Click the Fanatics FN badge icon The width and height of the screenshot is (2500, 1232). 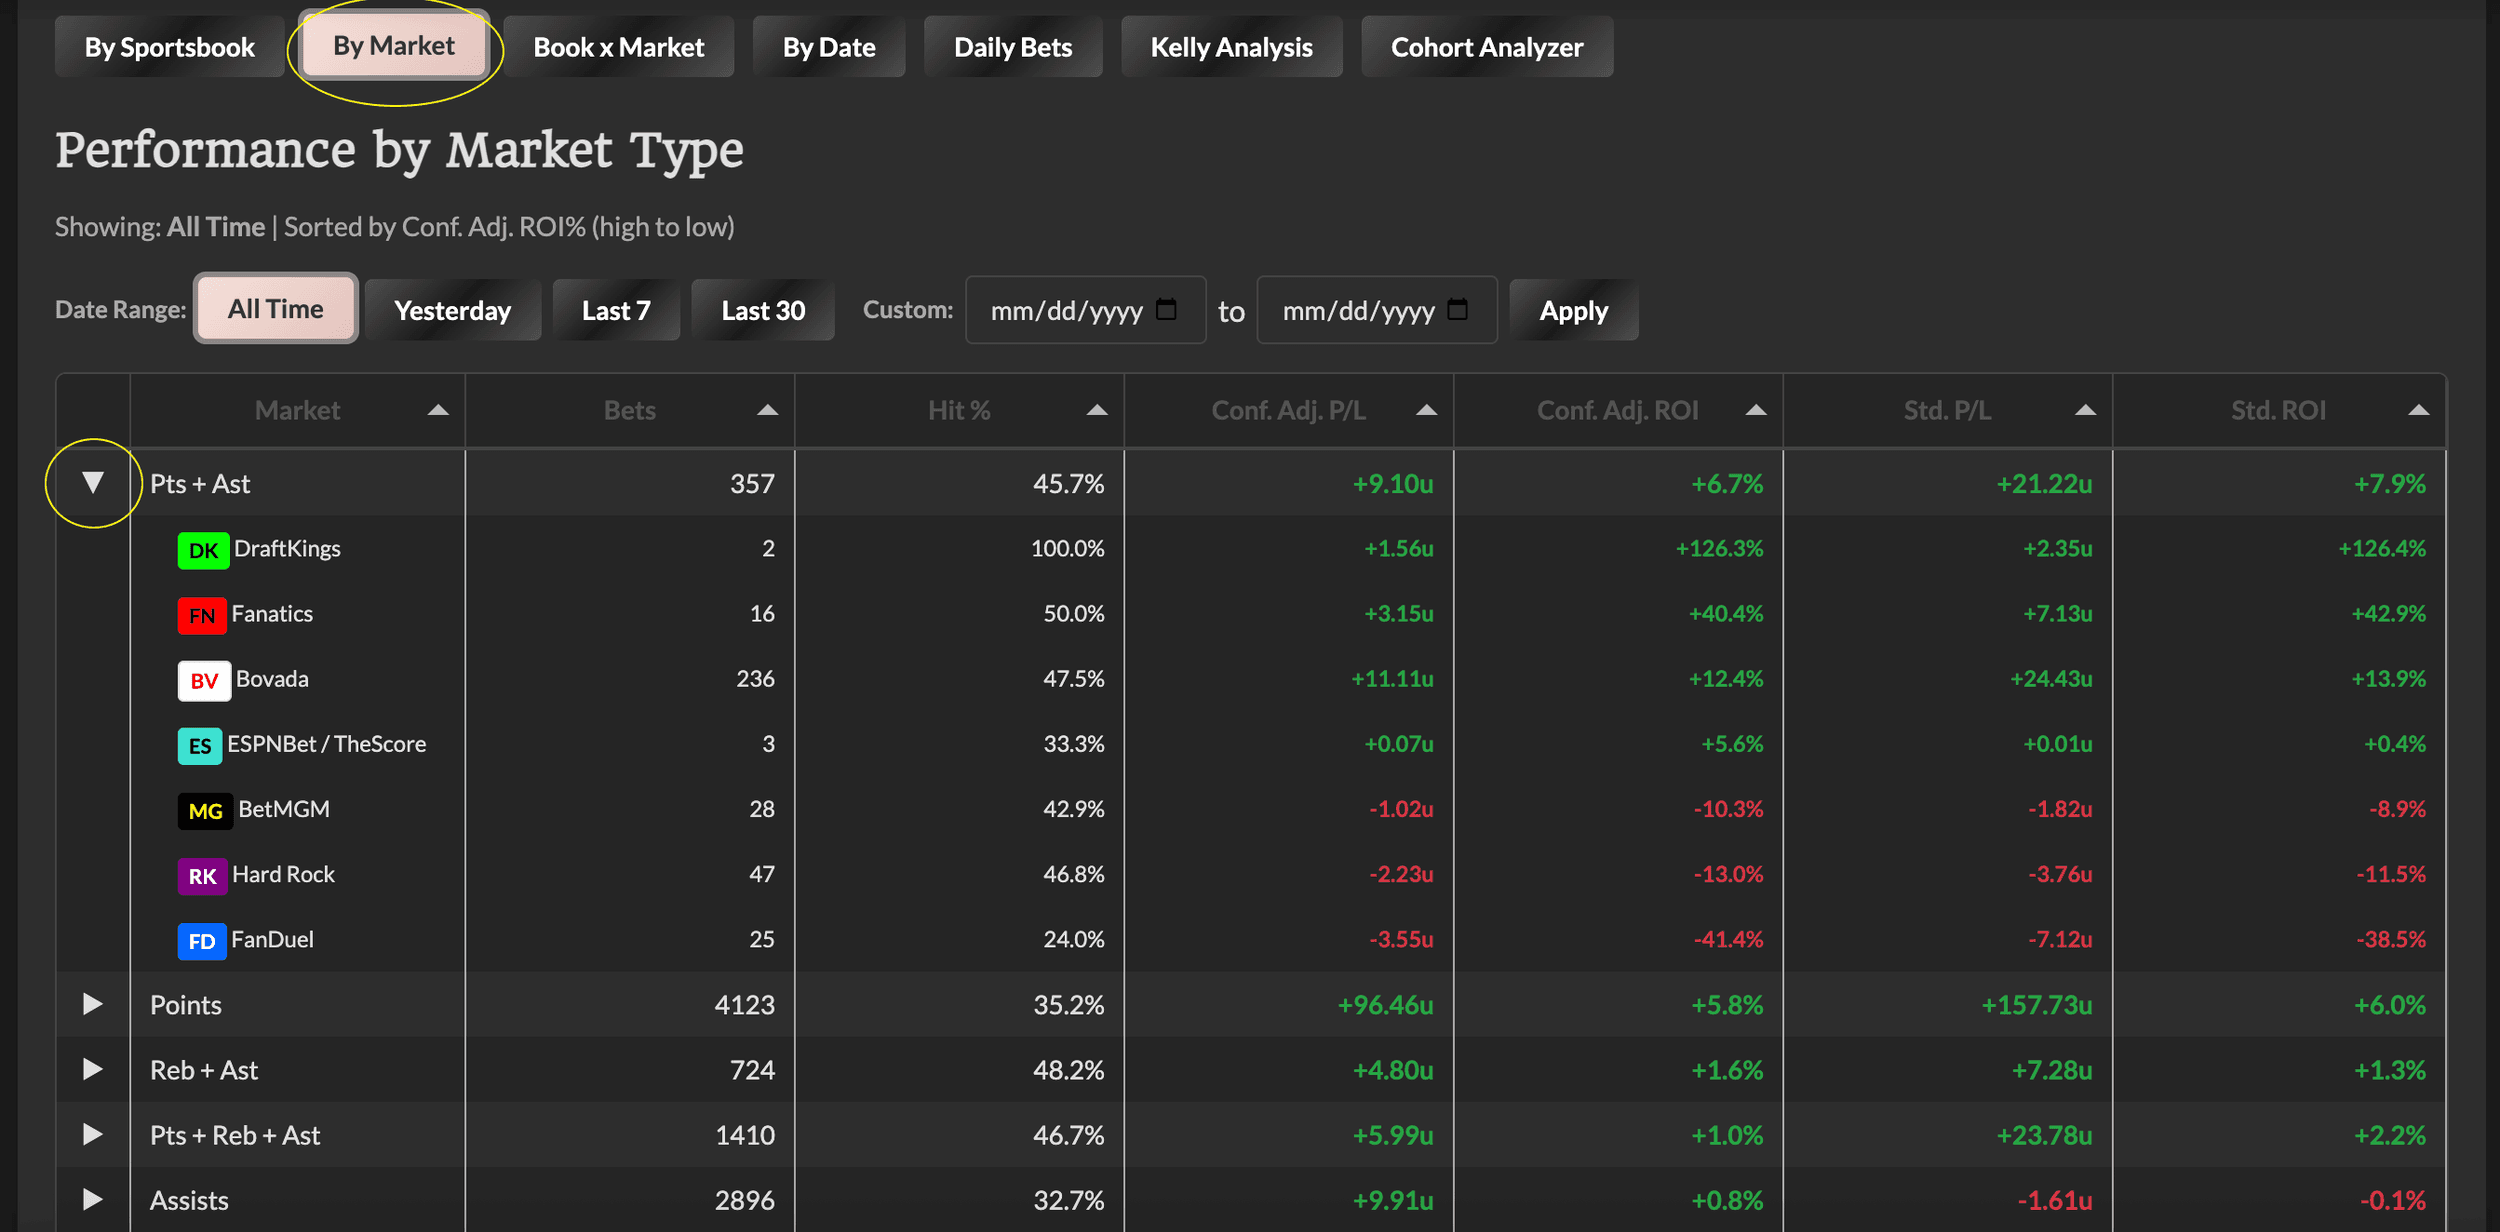(x=201, y=615)
